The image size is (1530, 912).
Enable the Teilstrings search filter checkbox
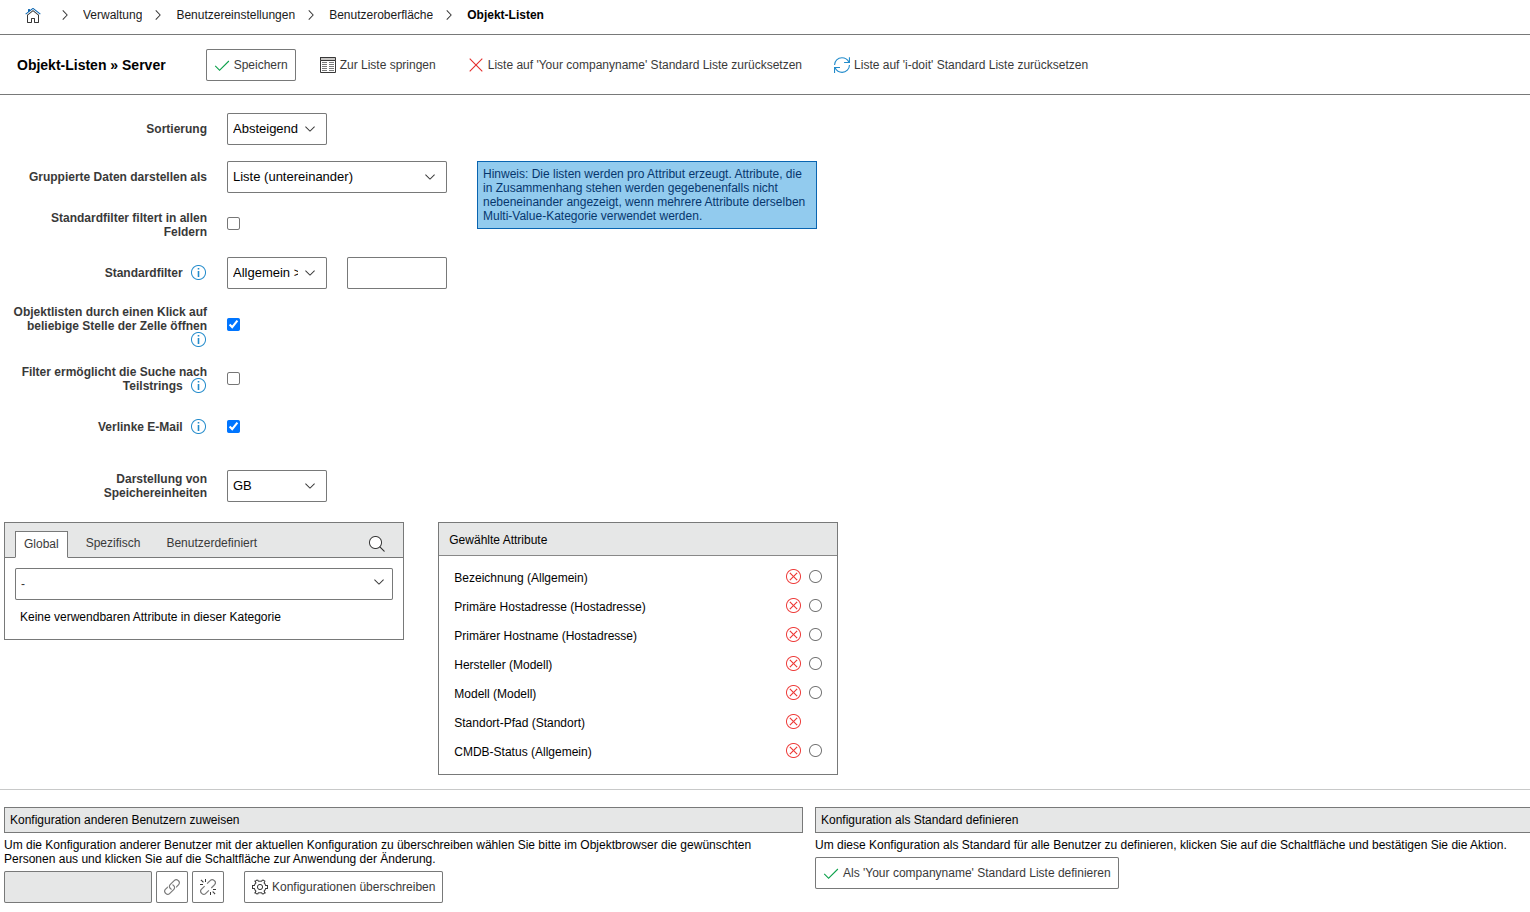click(233, 379)
